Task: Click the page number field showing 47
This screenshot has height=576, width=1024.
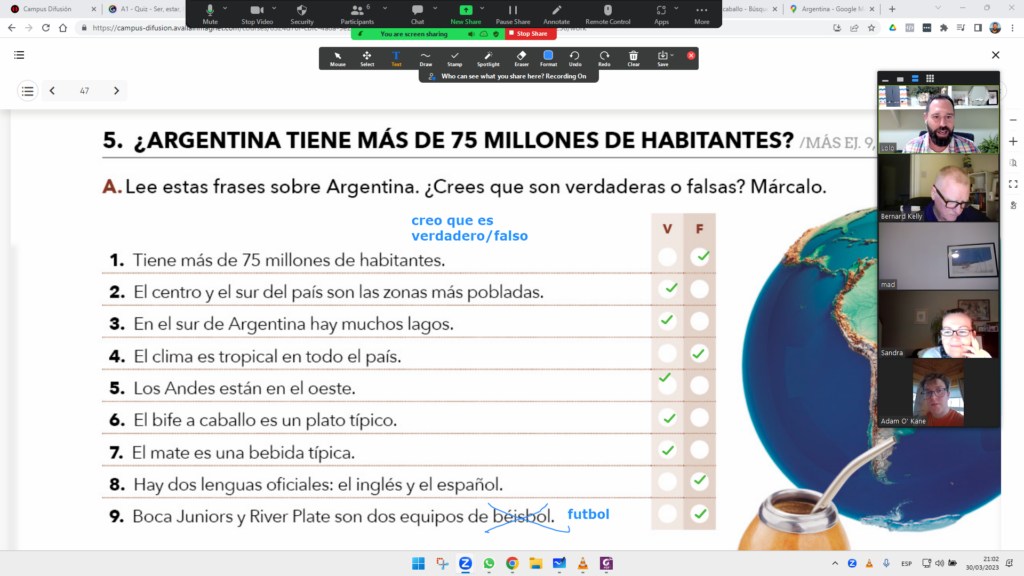Action: pyautogui.click(x=84, y=91)
